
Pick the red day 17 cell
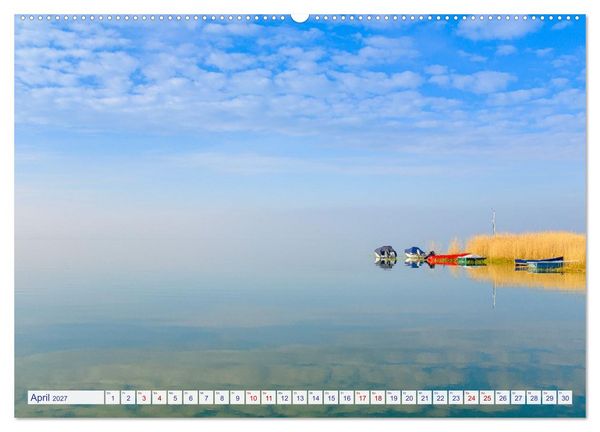(362, 397)
